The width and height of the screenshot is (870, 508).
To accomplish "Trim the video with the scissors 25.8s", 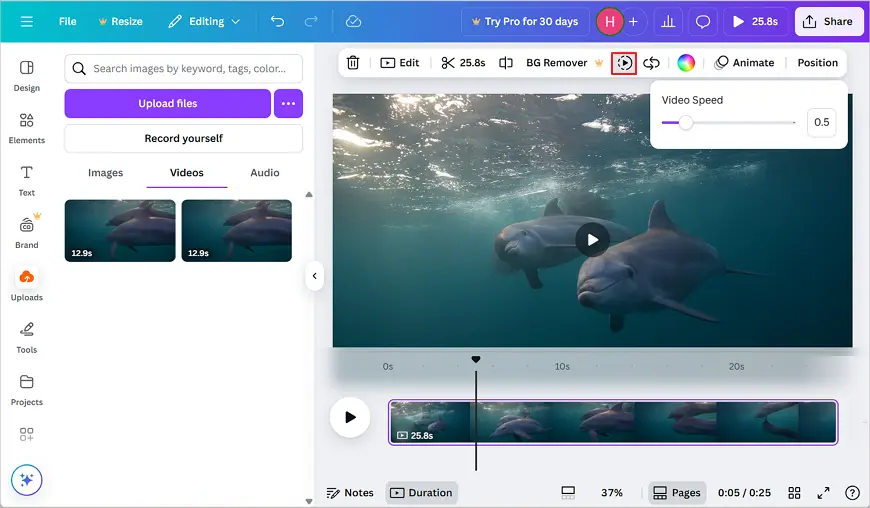I will [x=463, y=63].
